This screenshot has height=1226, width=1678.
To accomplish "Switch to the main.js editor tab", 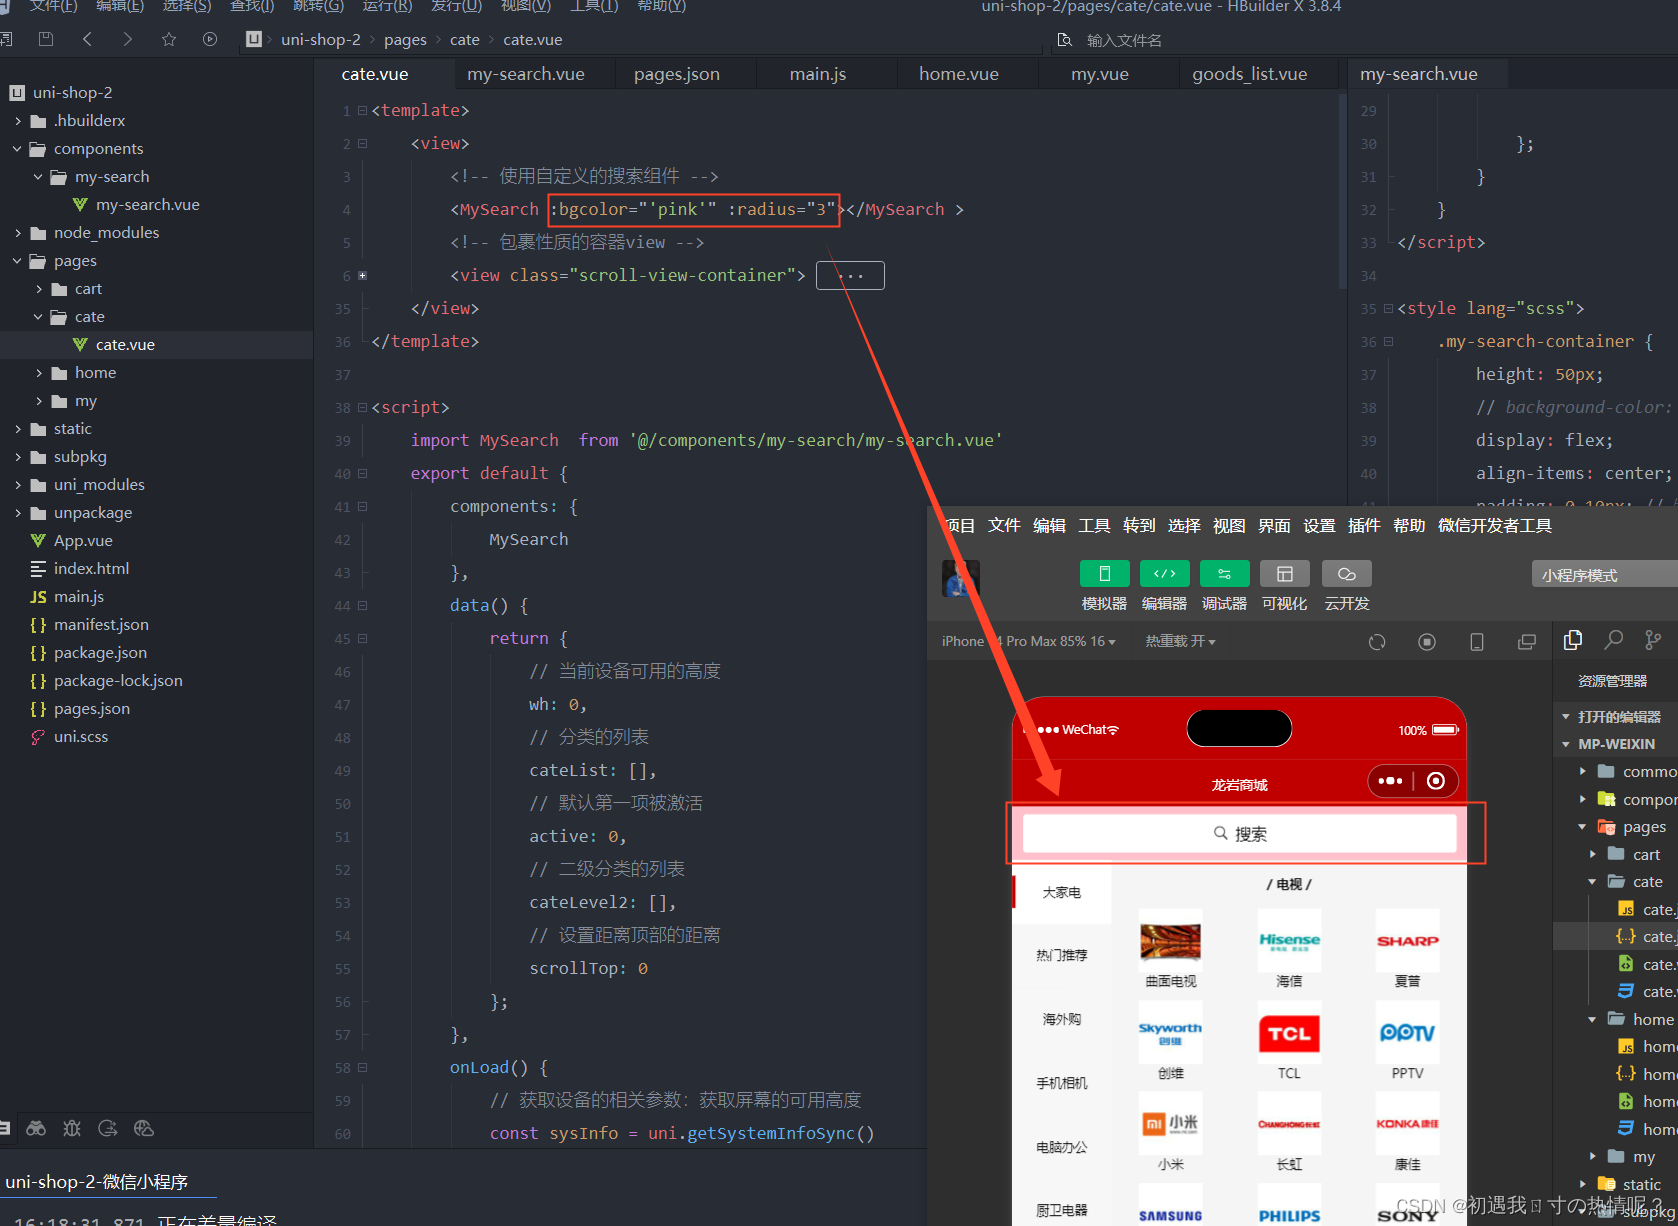I will pyautogui.click(x=818, y=74).
